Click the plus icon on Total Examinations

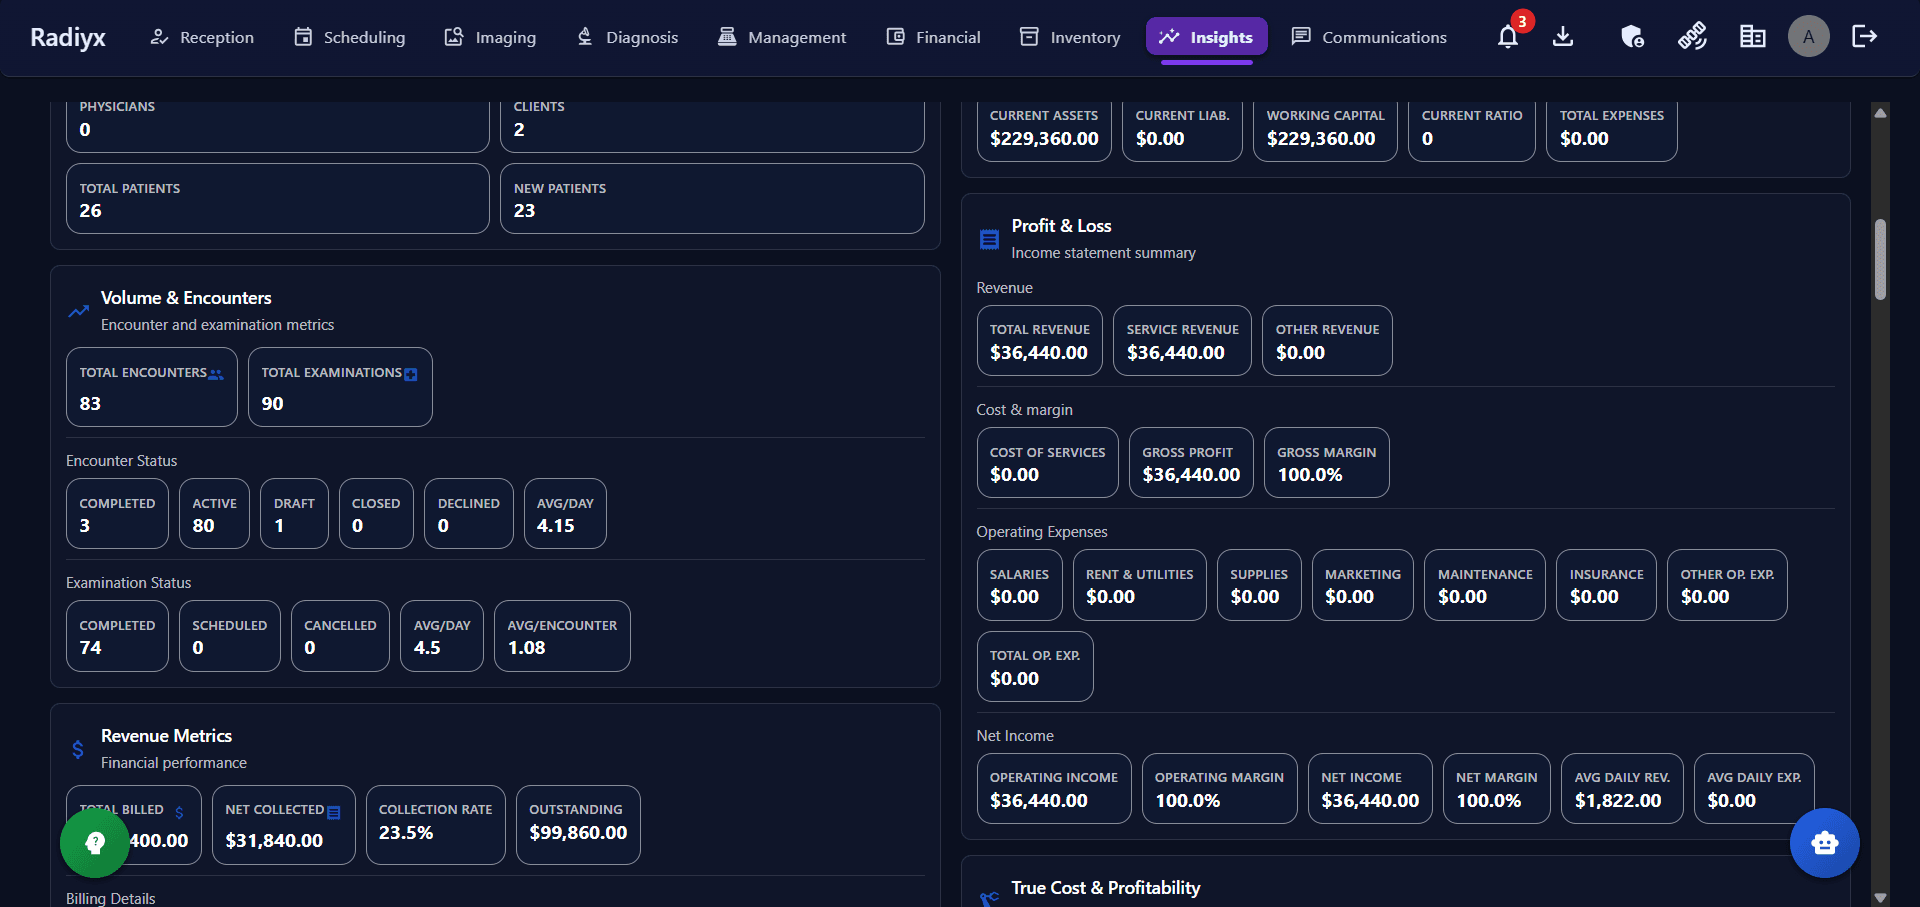pos(410,374)
